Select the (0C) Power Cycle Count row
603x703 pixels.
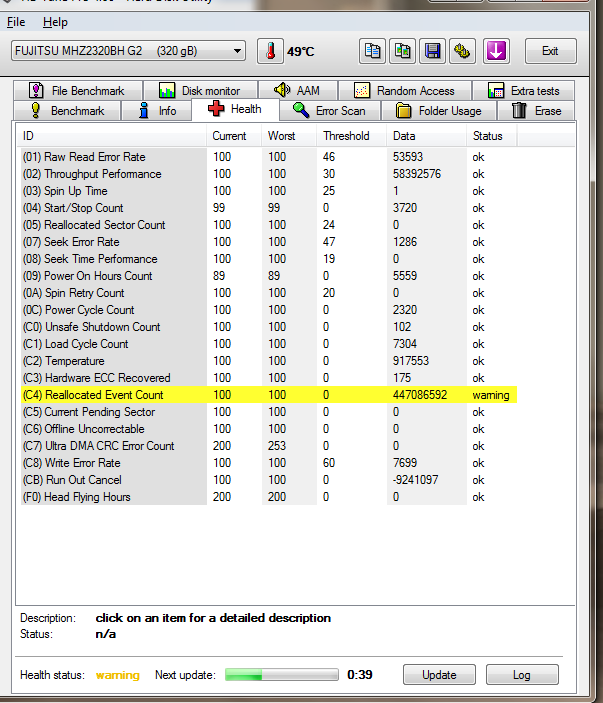click(269, 310)
